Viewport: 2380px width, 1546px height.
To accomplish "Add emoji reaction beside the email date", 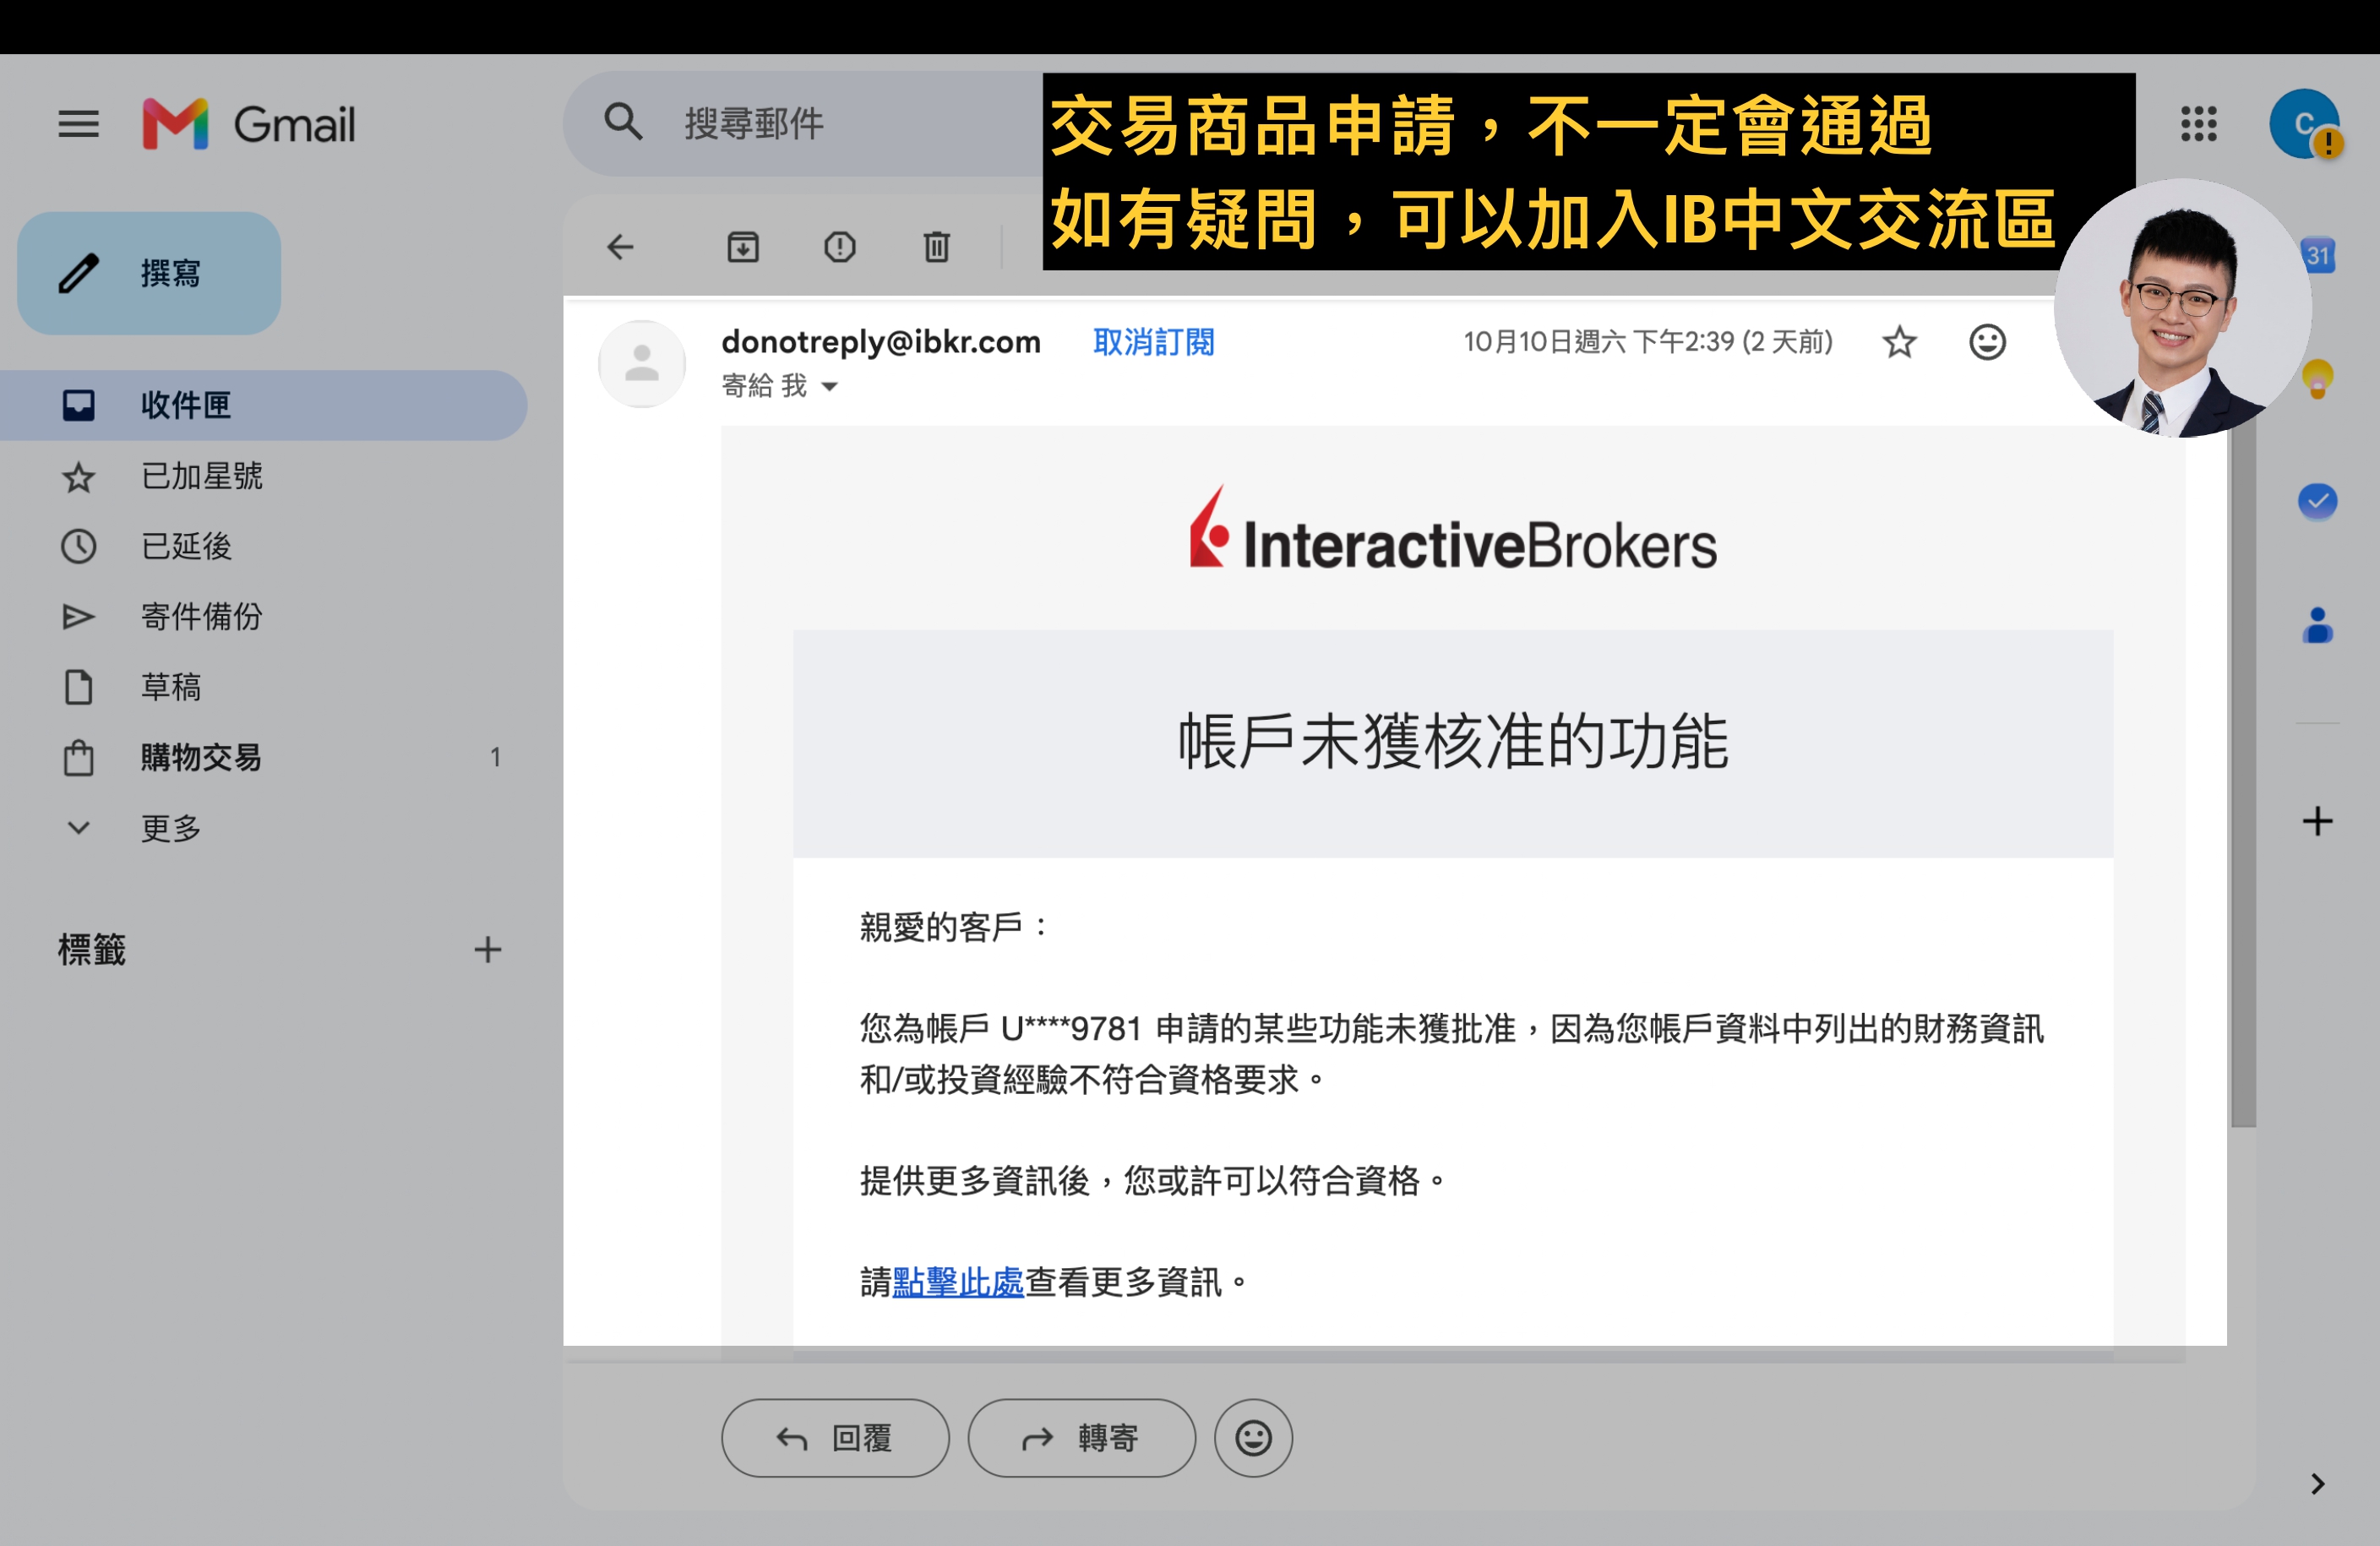I will (1987, 342).
